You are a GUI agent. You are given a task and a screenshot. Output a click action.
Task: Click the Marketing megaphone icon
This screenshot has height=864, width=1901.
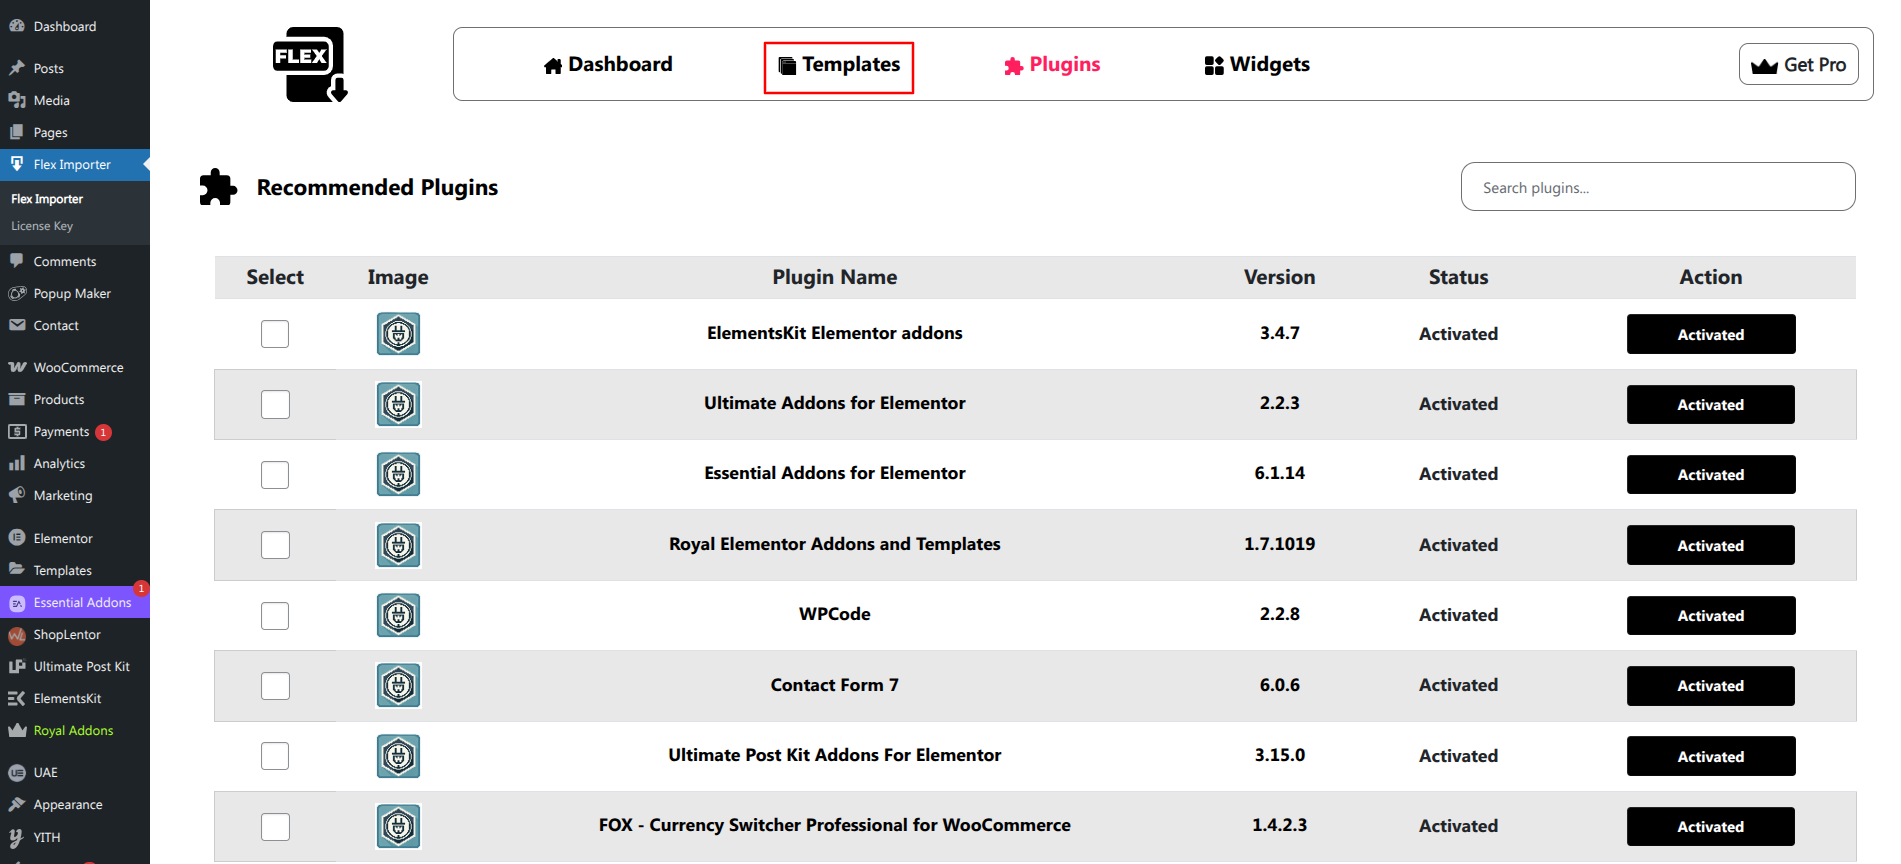pos(17,495)
